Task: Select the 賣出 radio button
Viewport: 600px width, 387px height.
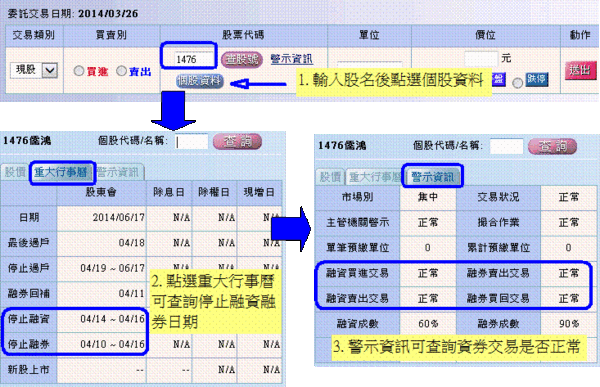Action: [121, 71]
